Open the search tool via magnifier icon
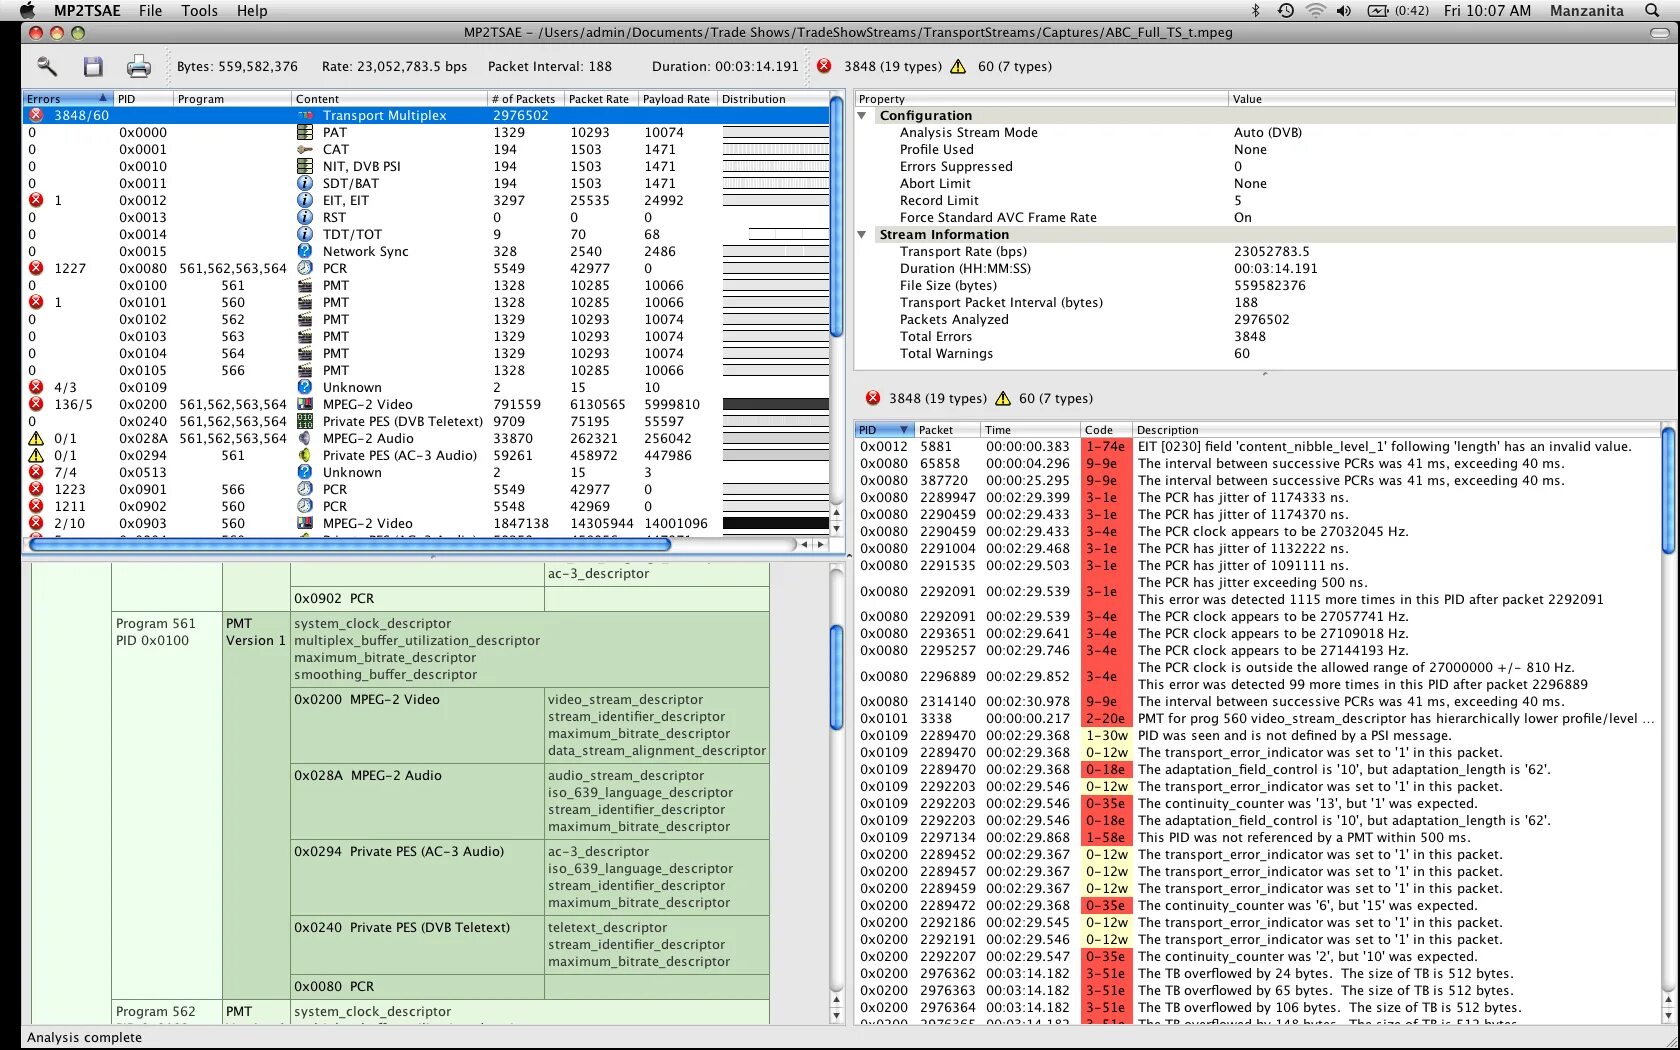This screenshot has width=1680, height=1050. pyautogui.click(x=46, y=66)
